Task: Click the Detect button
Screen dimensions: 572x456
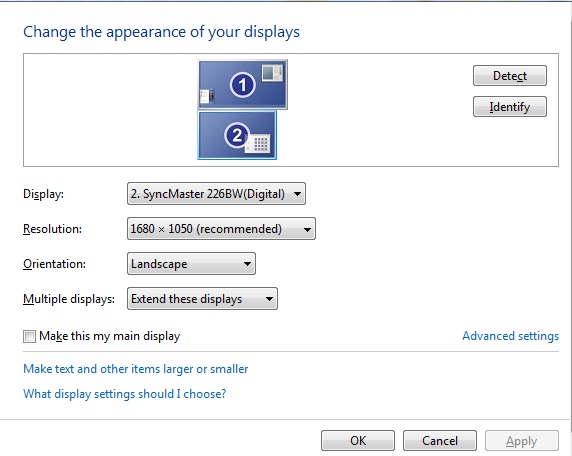Action: coord(510,76)
